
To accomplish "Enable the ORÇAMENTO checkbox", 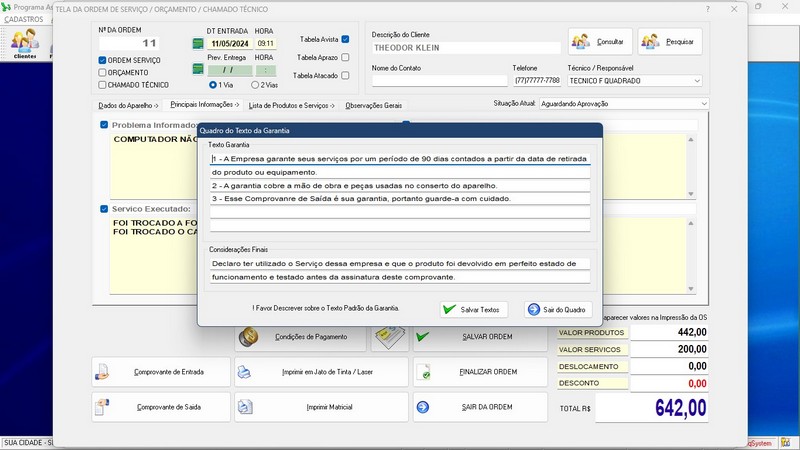I will [x=102, y=73].
